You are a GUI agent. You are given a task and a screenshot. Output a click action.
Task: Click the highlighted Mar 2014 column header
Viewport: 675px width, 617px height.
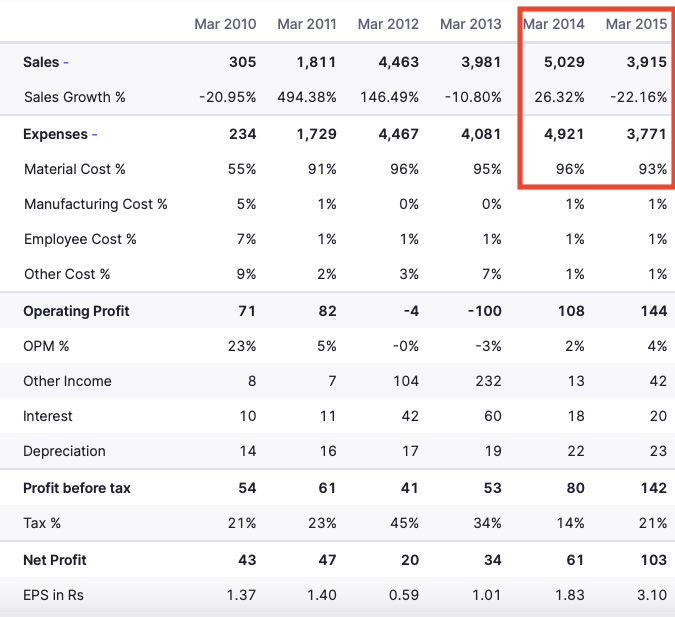point(553,24)
